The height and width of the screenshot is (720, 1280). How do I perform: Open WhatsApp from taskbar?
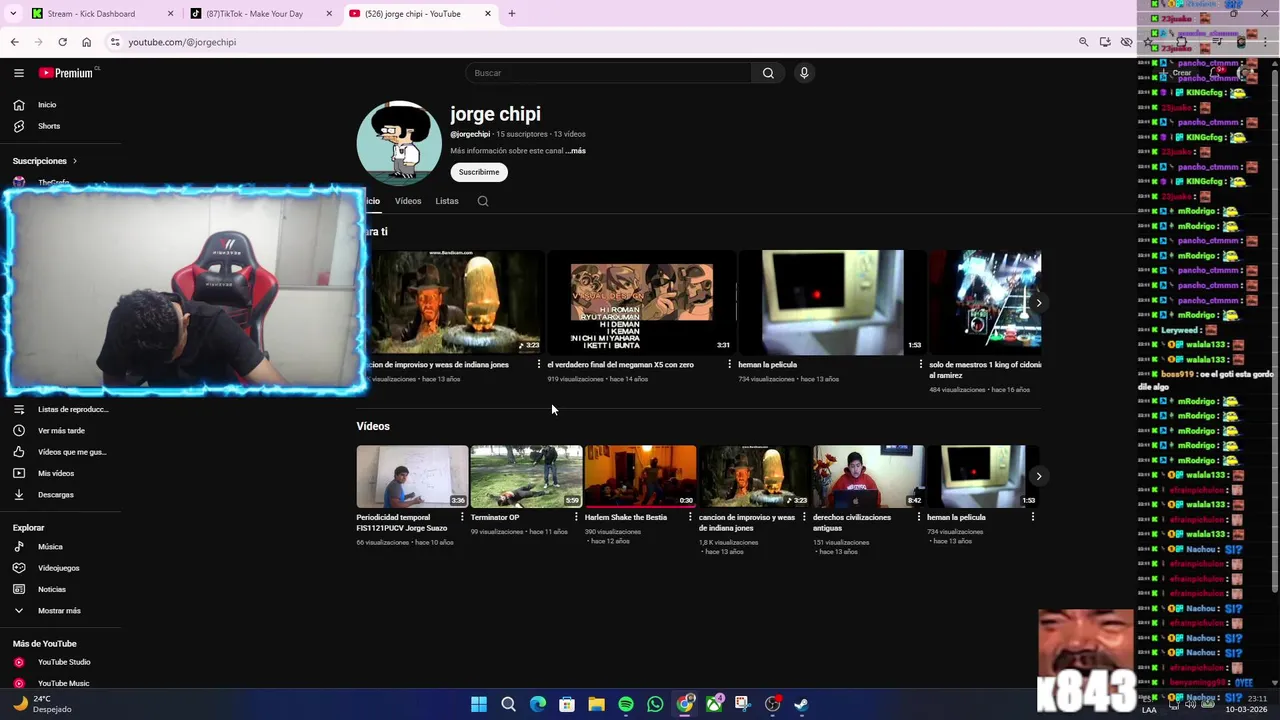tap(655, 704)
